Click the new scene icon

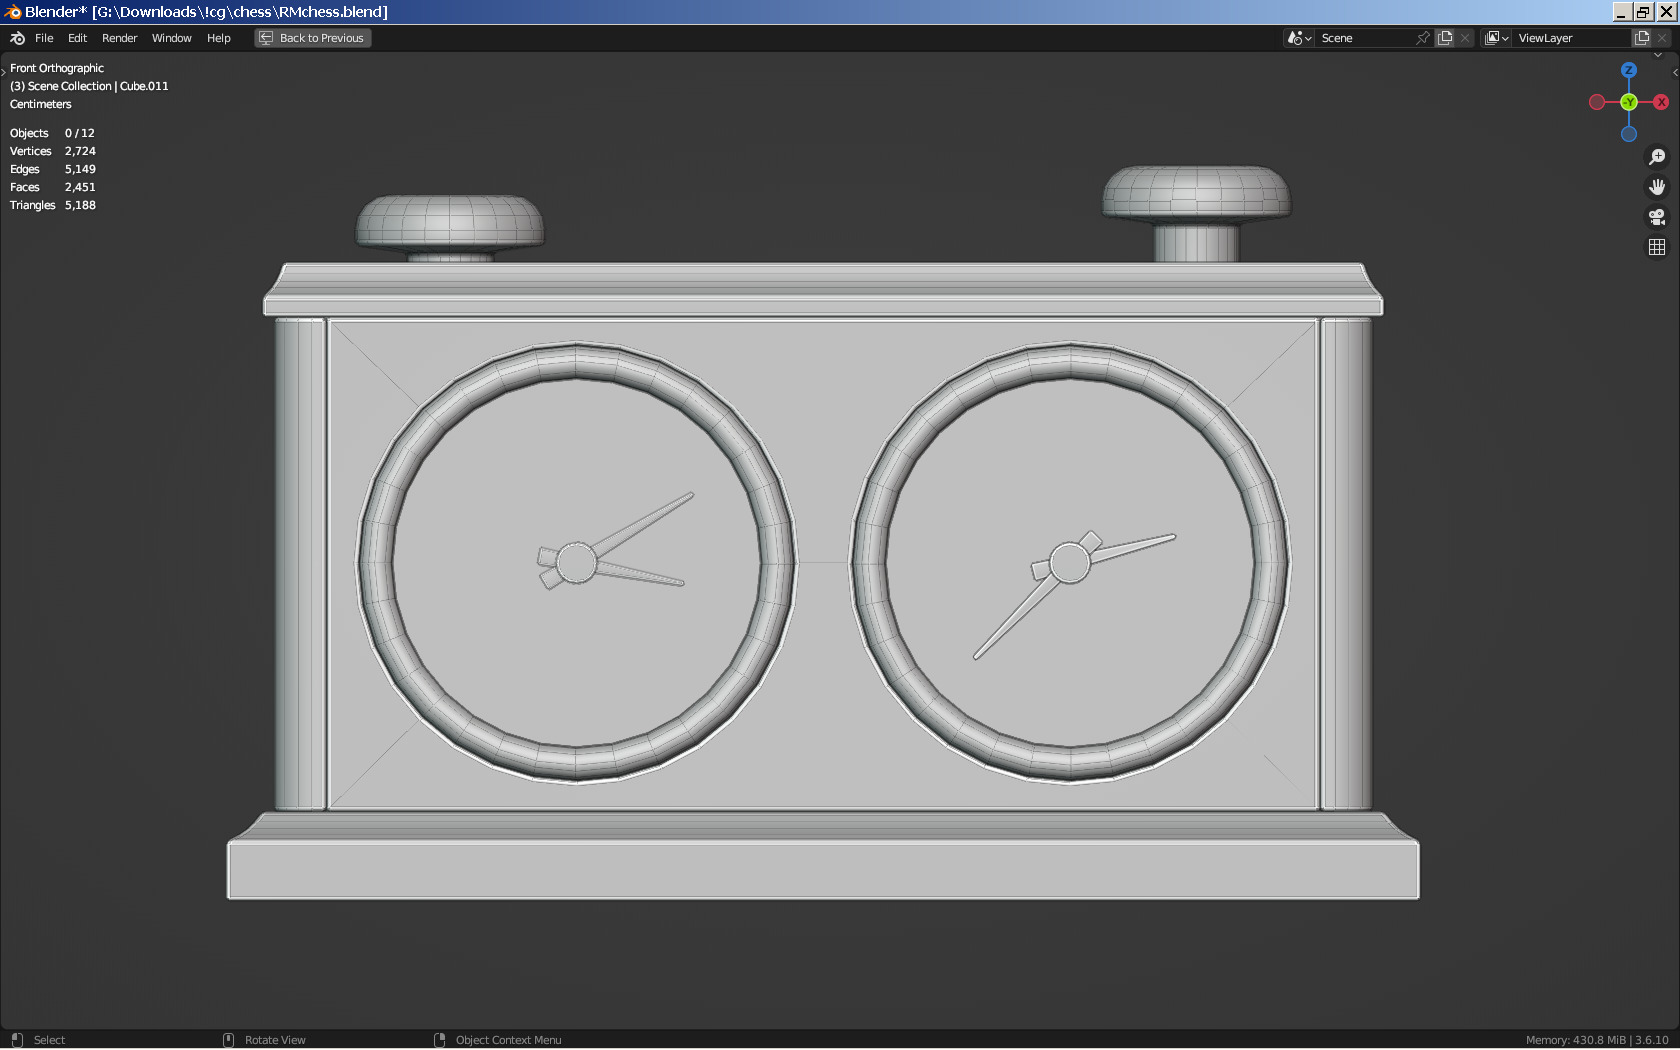coord(1445,38)
